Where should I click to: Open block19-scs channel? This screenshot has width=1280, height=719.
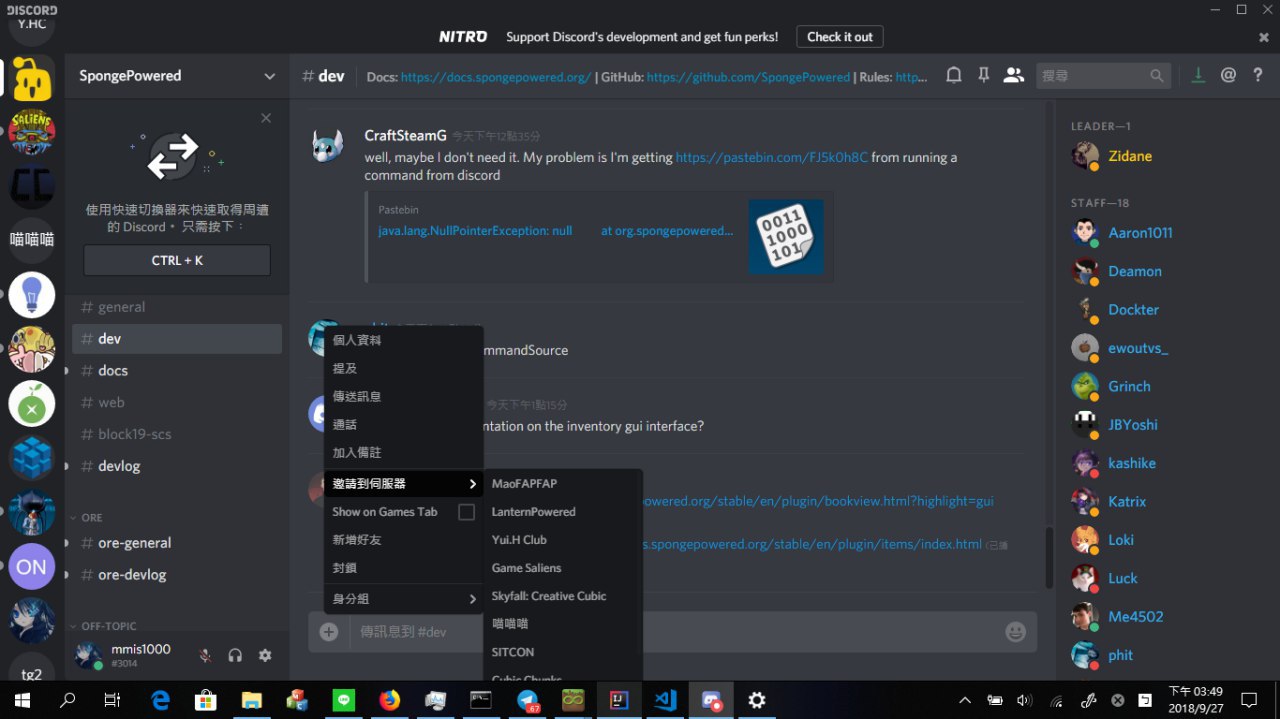tap(177, 434)
